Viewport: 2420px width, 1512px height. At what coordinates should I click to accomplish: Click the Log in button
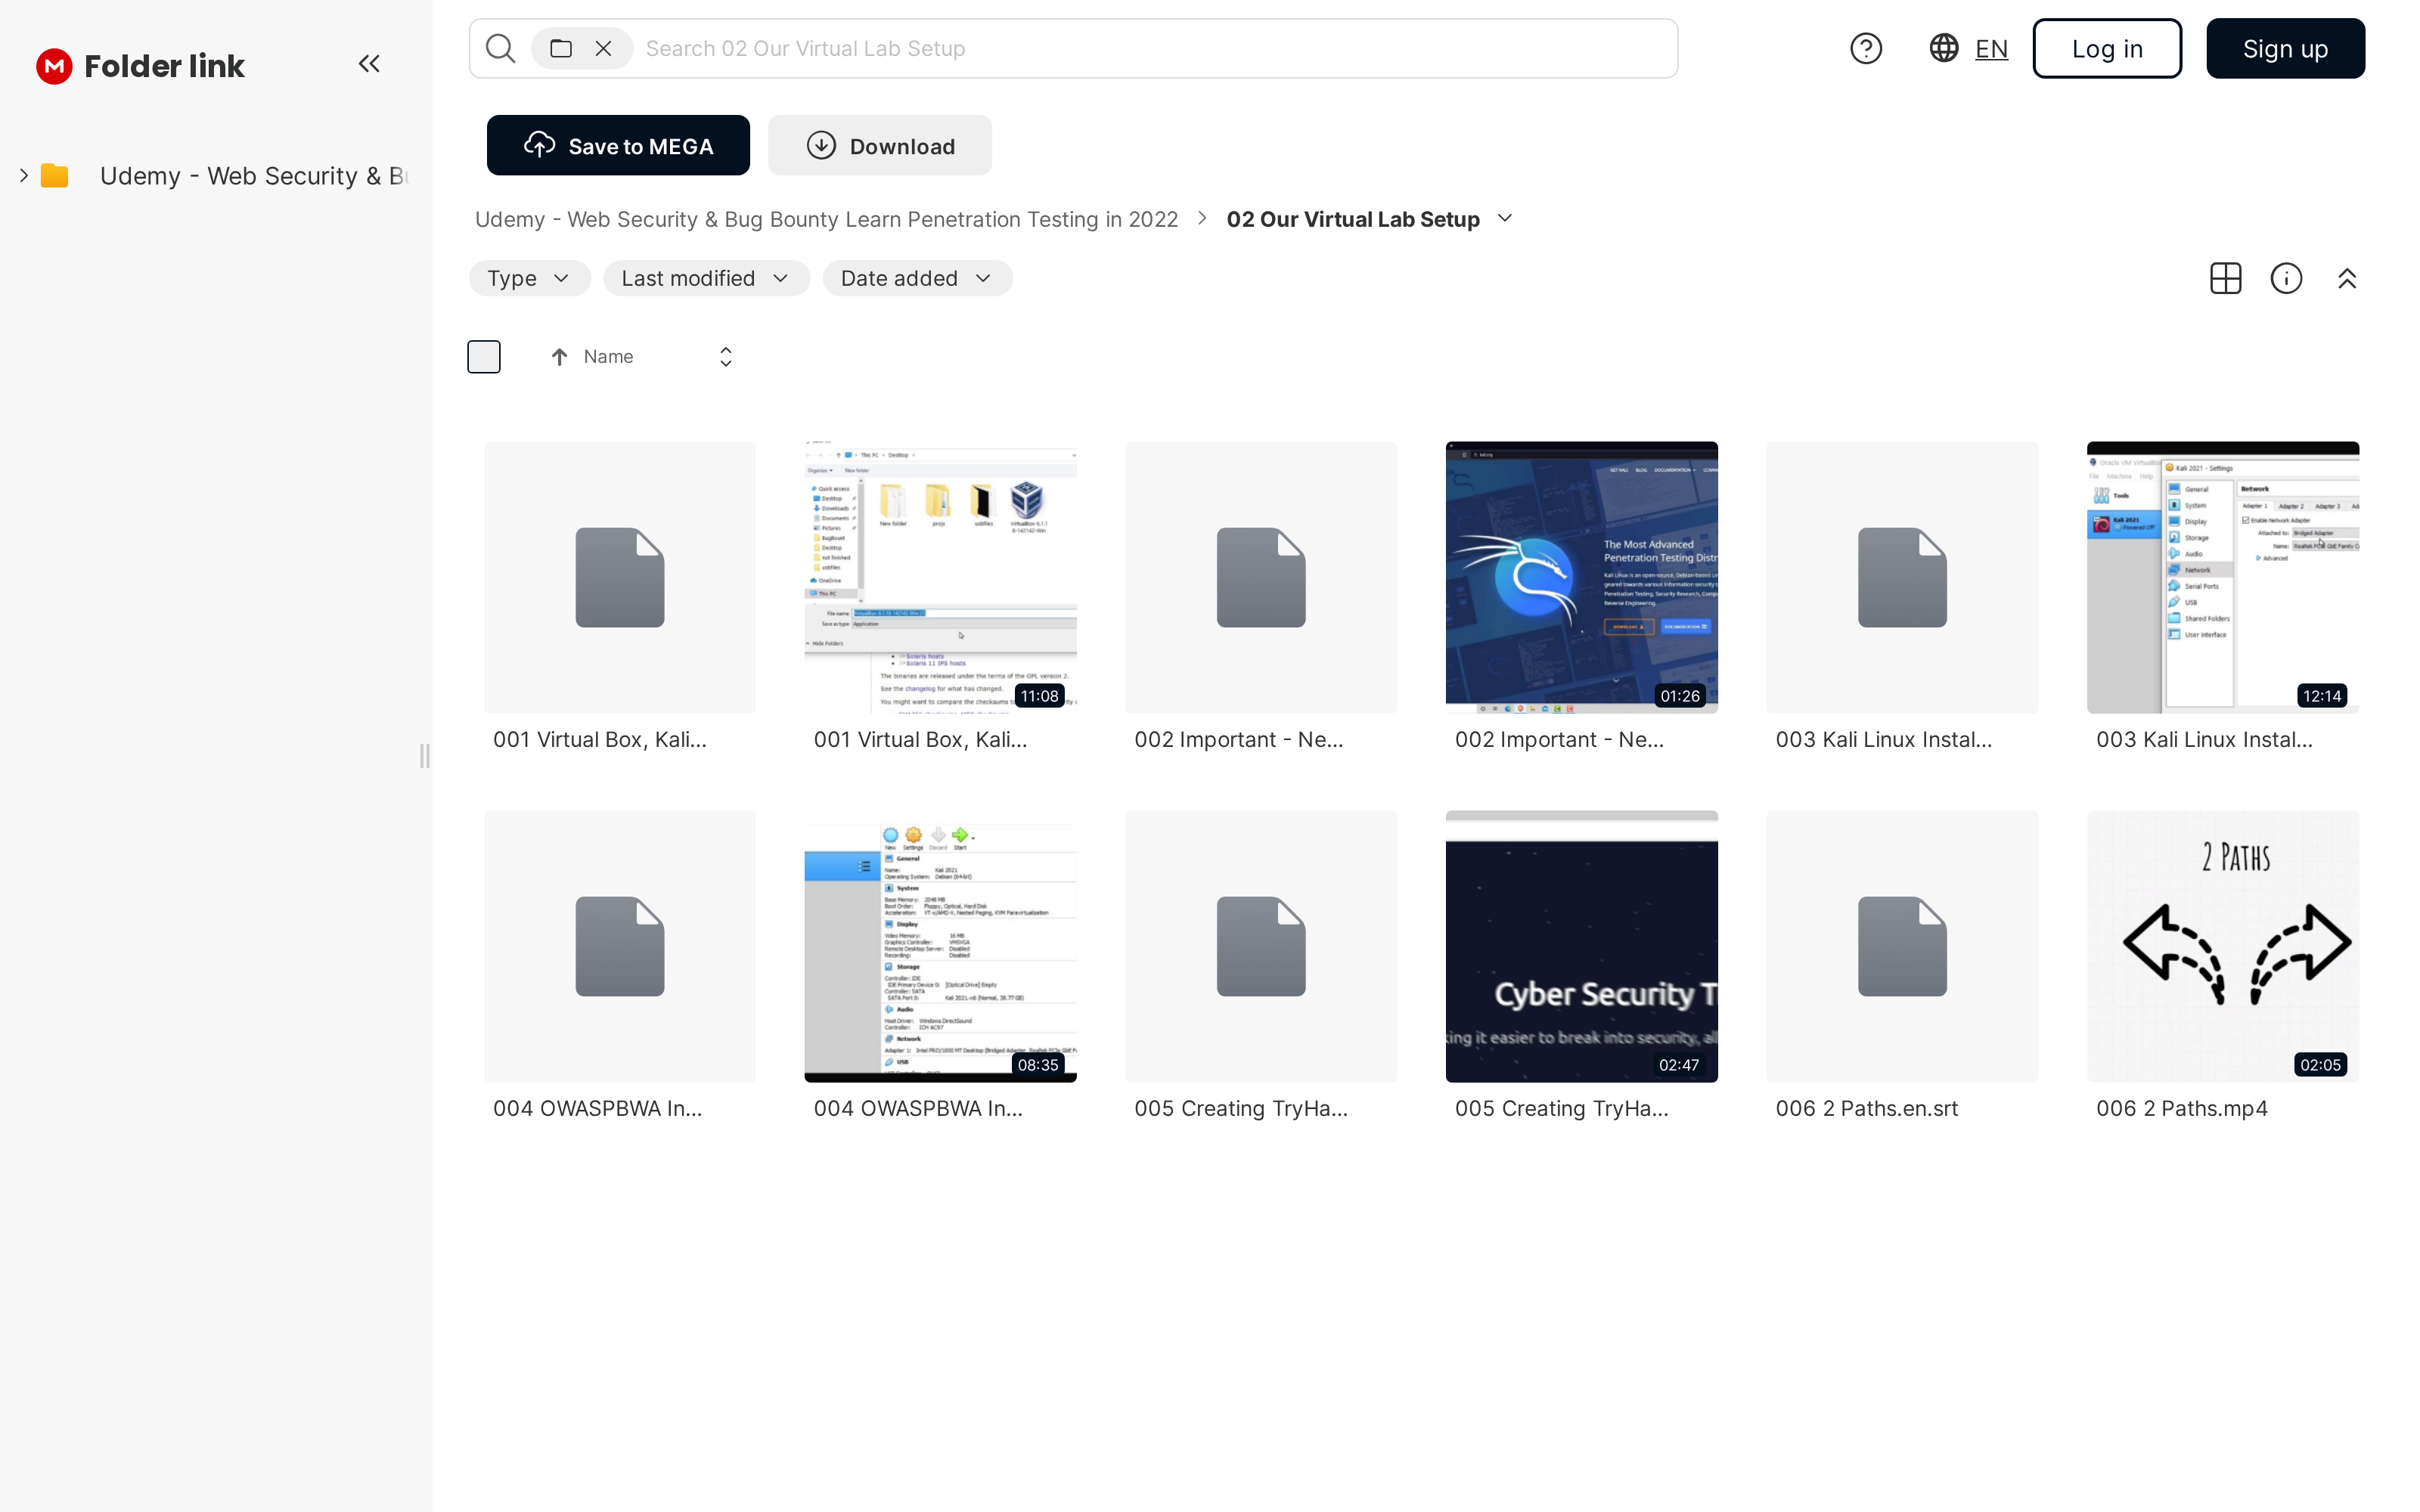pyautogui.click(x=2107, y=48)
